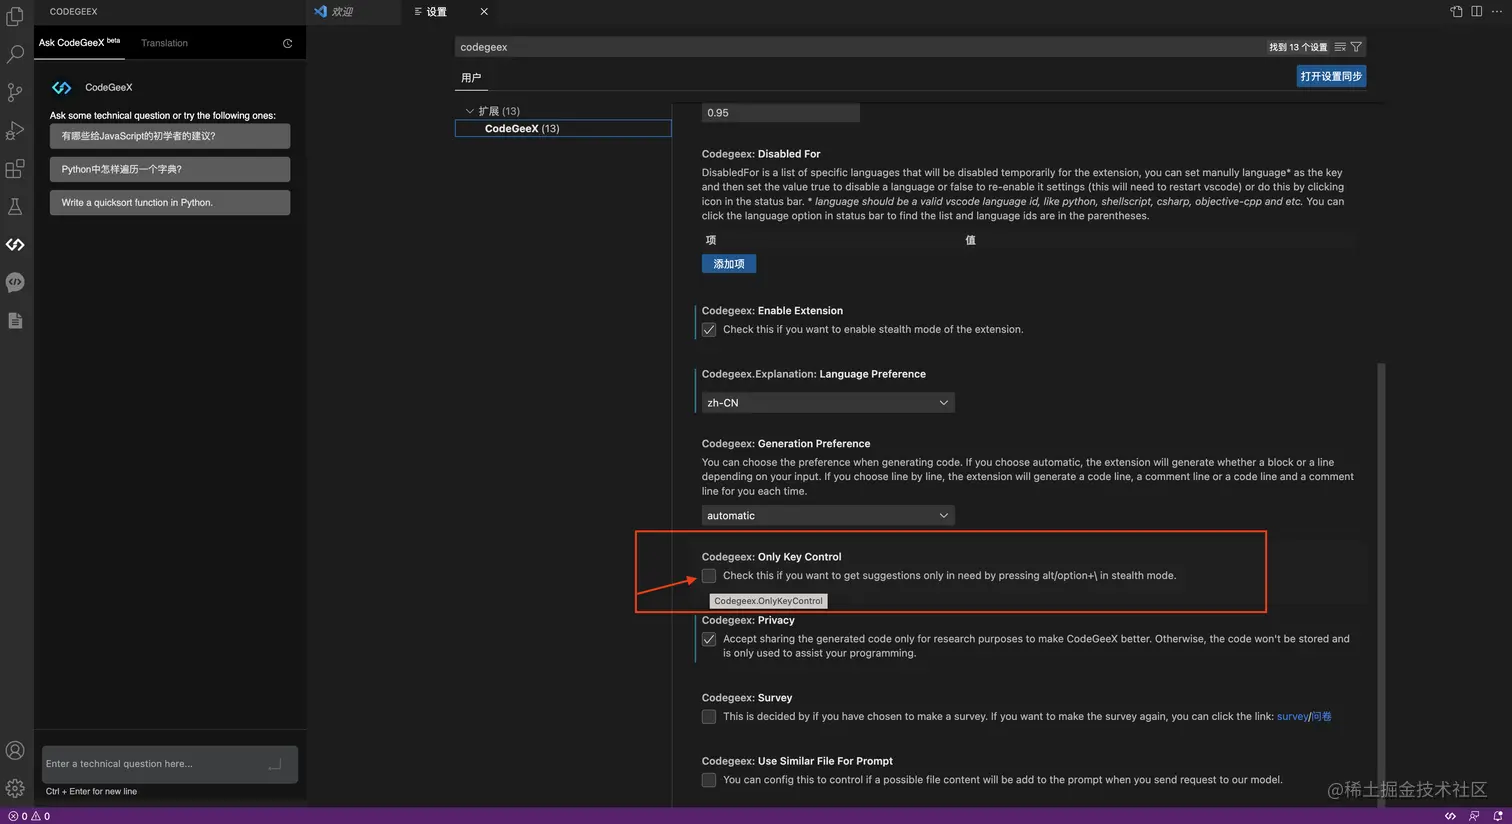Viewport: 1512px width, 824px height.
Task: Click the chat history clock icon
Action: tap(288, 43)
